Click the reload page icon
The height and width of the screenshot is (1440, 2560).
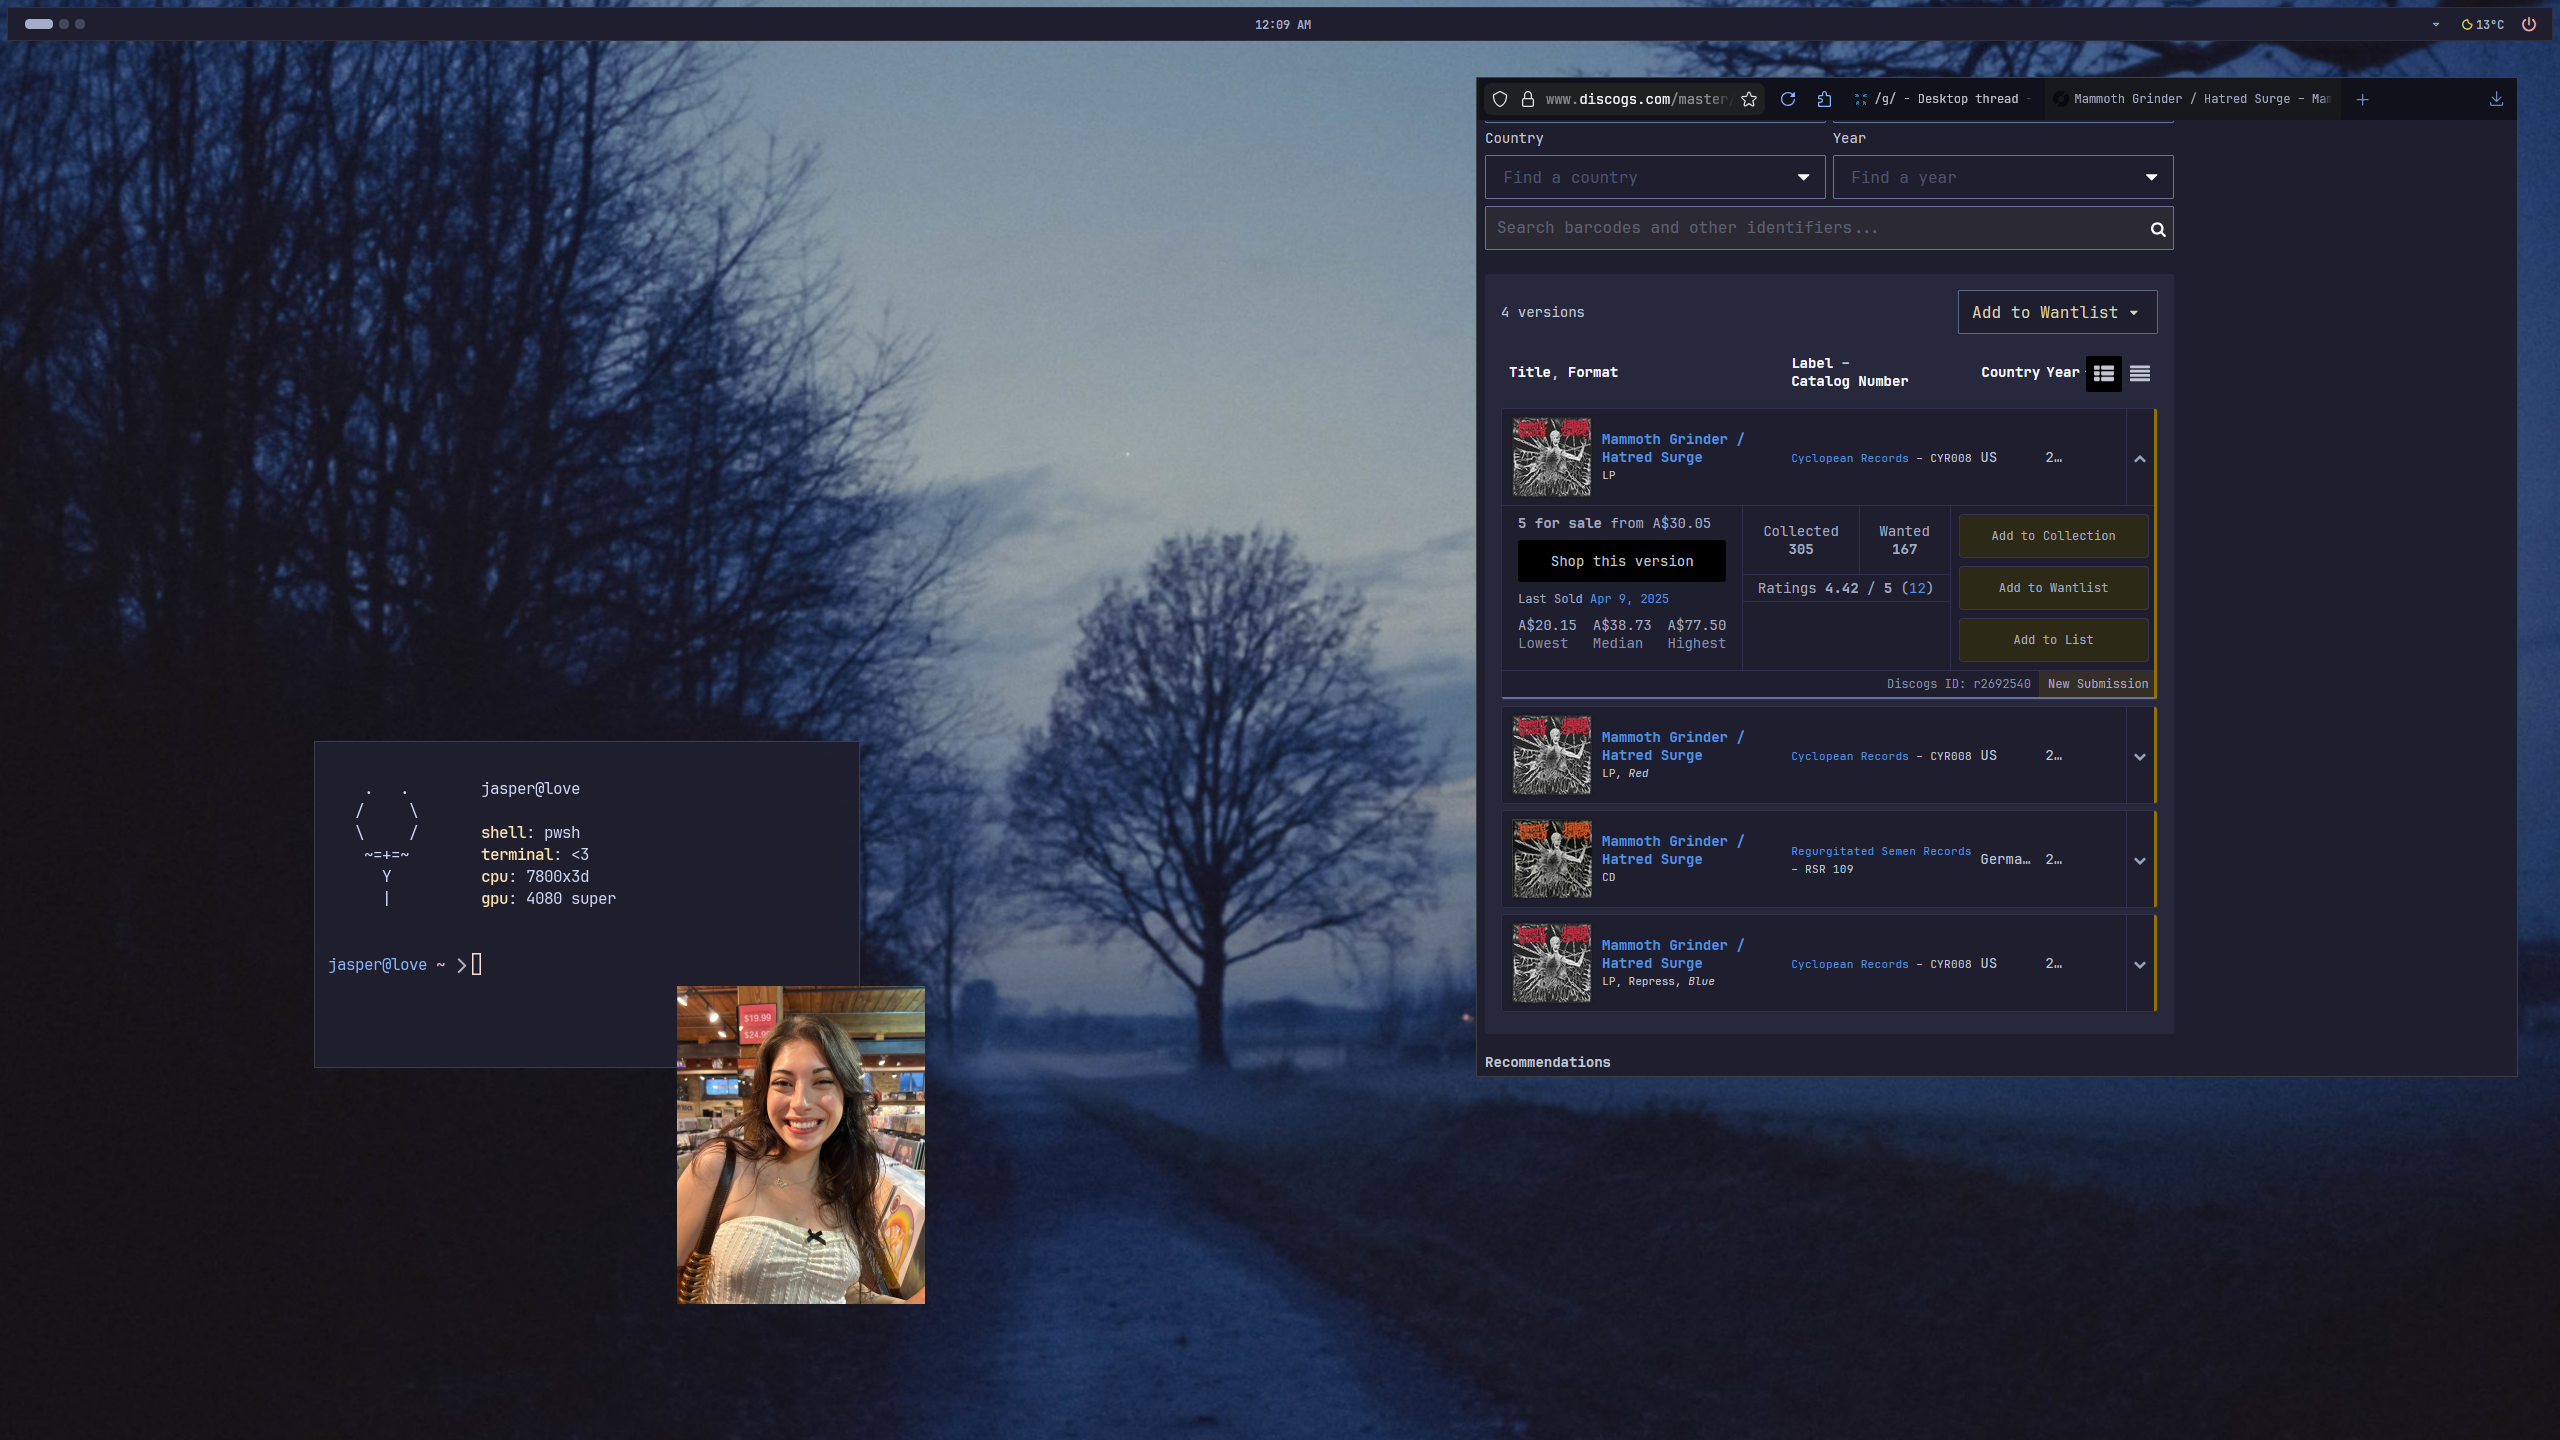pos(1788,99)
